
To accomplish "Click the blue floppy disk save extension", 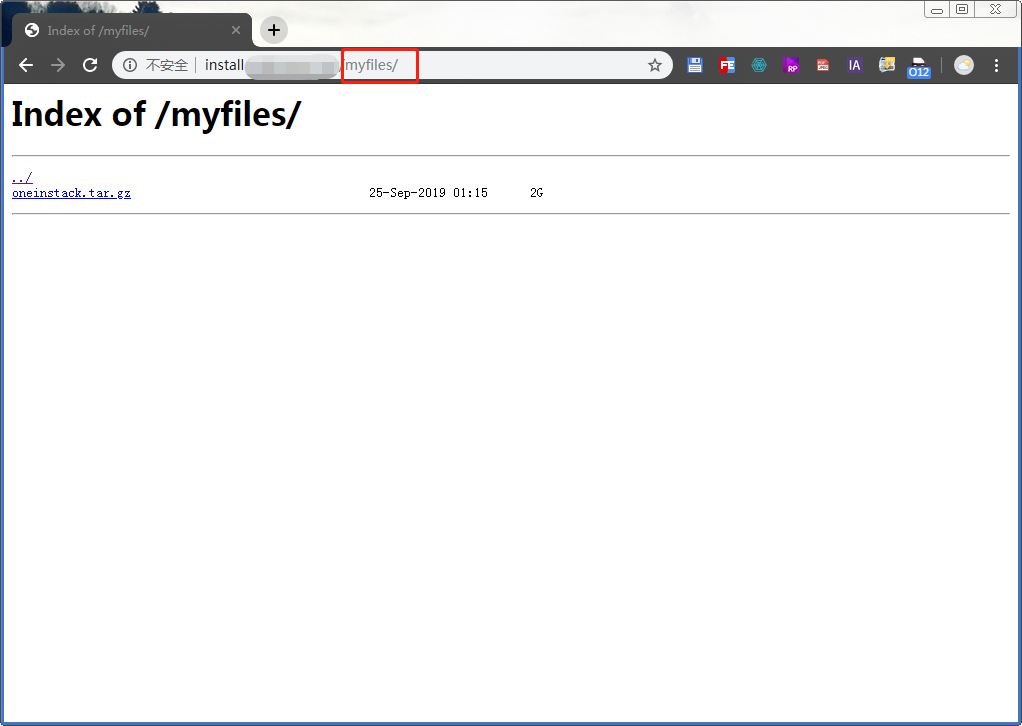I will coord(695,65).
